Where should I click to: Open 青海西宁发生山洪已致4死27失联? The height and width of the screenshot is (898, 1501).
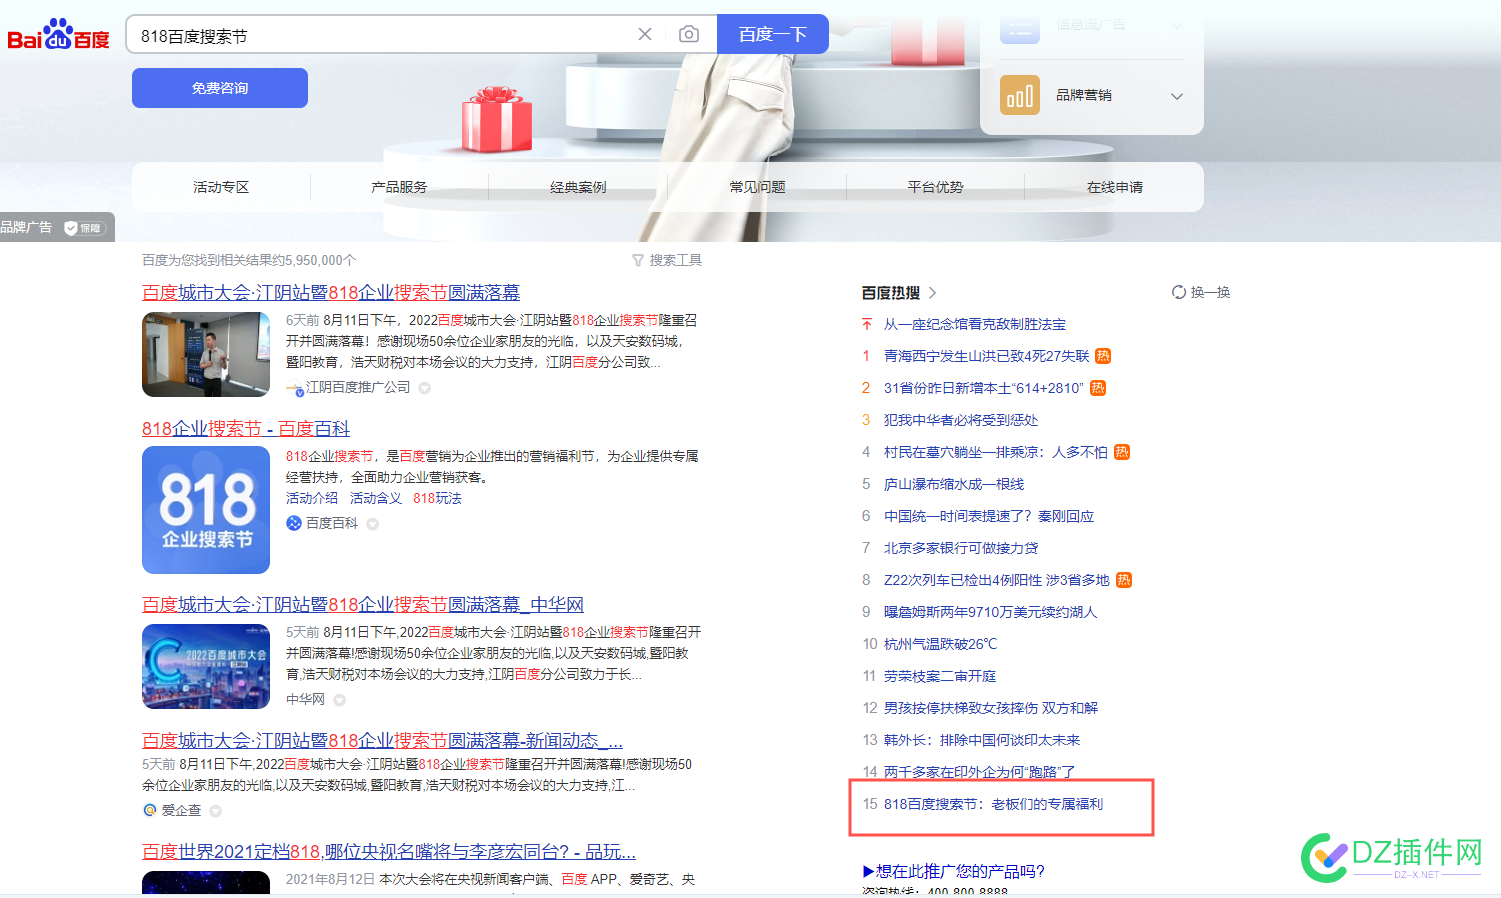(987, 356)
